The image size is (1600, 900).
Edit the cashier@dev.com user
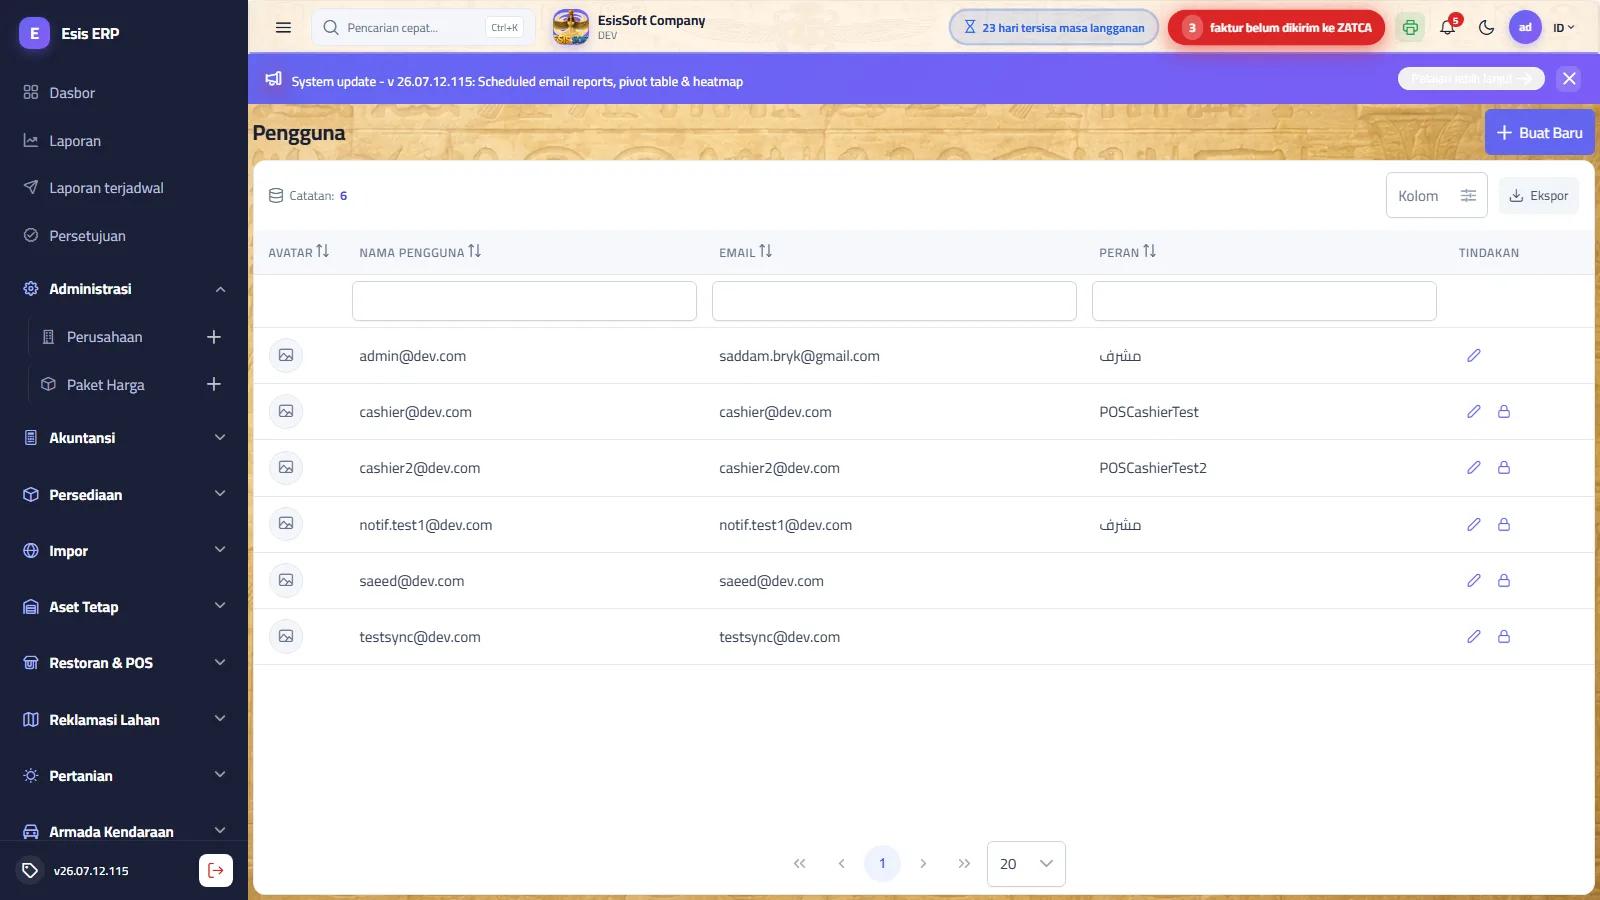[x=1473, y=412]
